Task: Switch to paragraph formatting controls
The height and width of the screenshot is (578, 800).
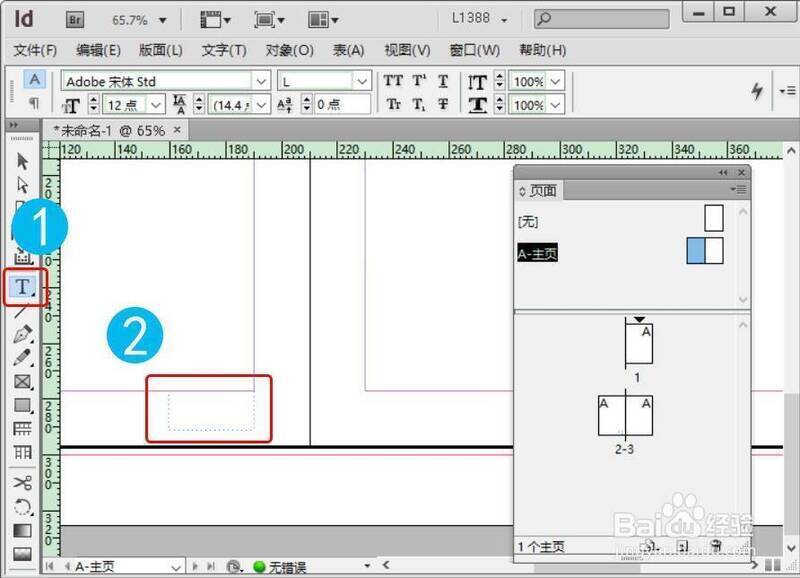Action: (x=34, y=103)
